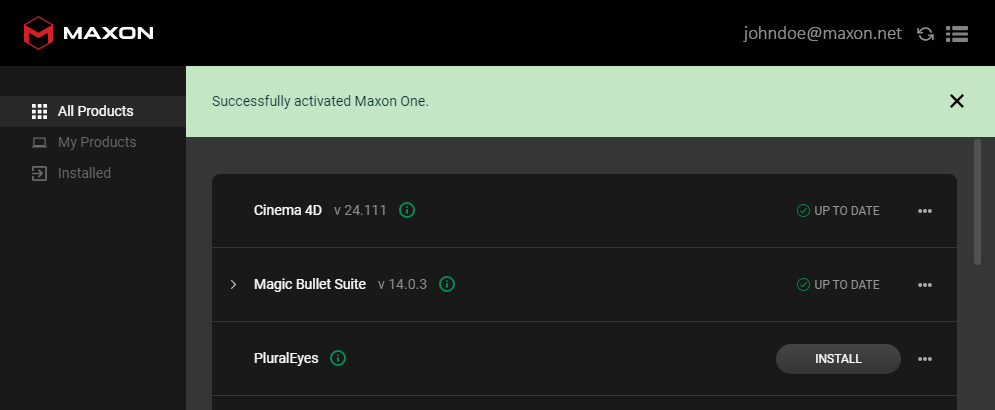Open Cinema 4D more options menu
This screenshot has width=995, height=410.
tap(925, 211)
